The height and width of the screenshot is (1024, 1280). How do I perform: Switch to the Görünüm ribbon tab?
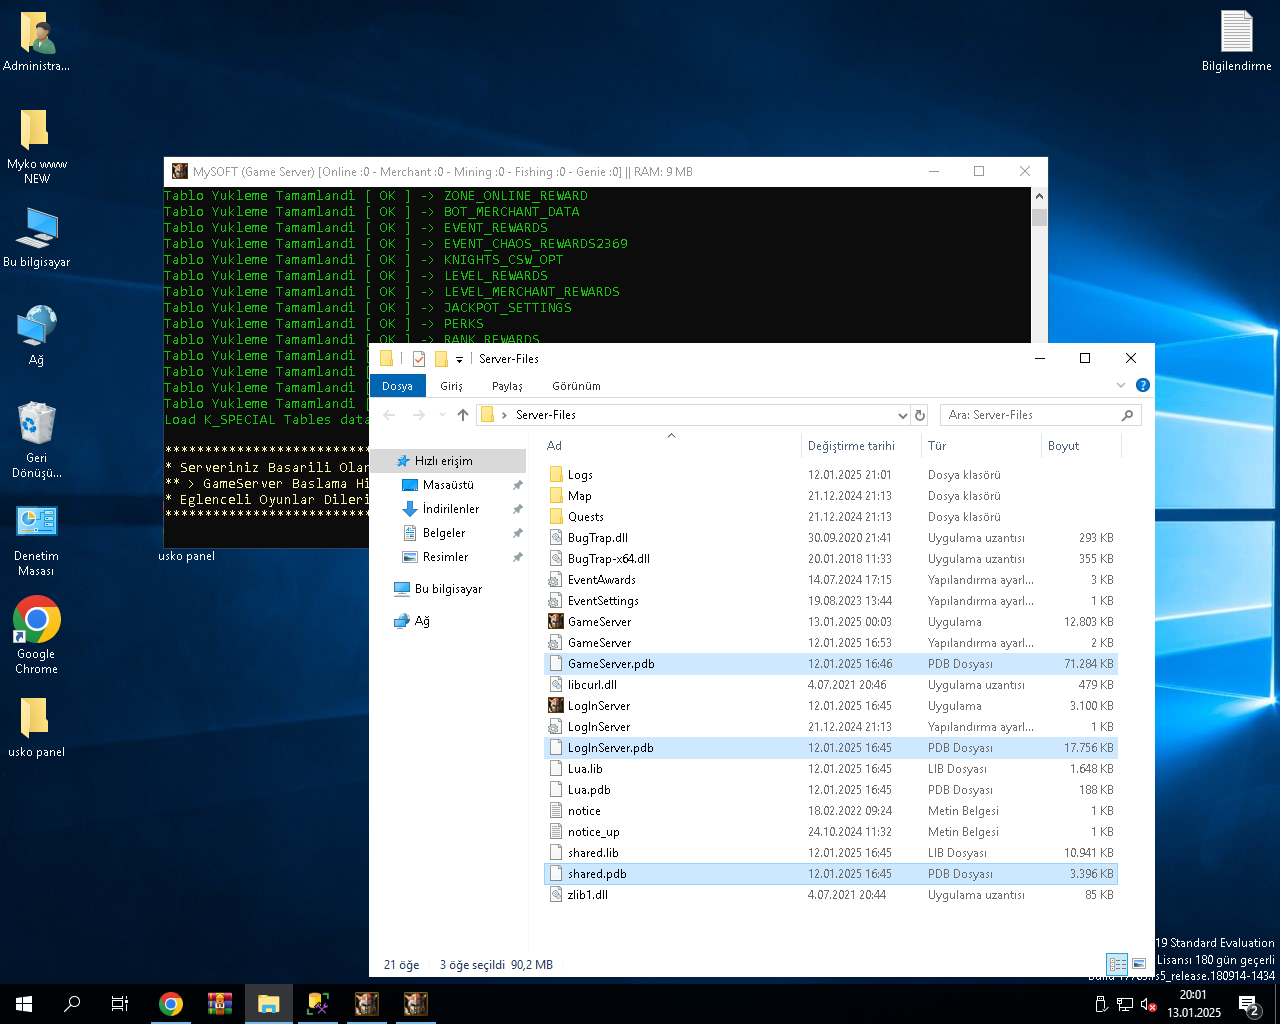tap(576, 386)
